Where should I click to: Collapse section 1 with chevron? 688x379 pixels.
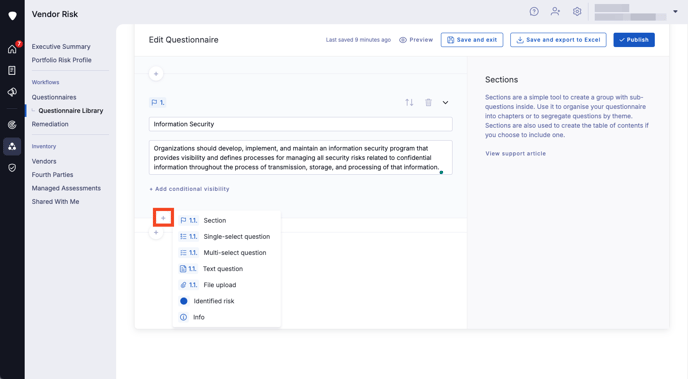click(x=445, y=103)
